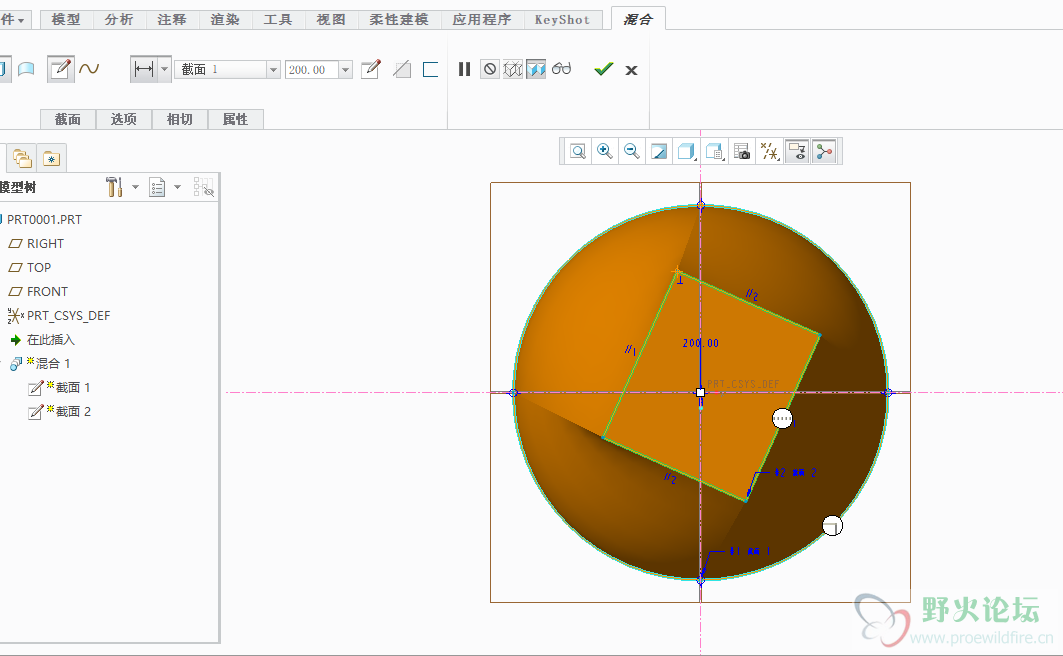Open model tree settings hammer icon
Viewport: 1063px width, 656px height.
[x=114, y=187]
